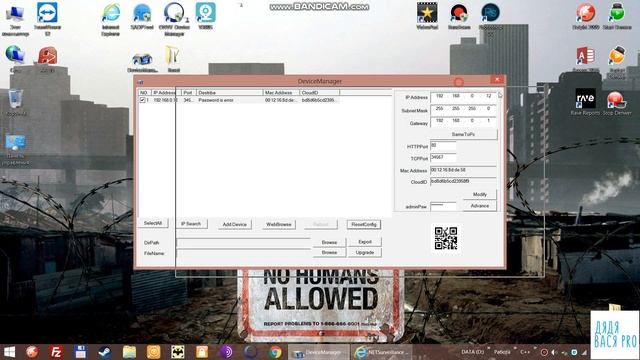The height and width of the screenshot is (360, 640).
Task: Click the FileName text field
Action: coord(243,253)
